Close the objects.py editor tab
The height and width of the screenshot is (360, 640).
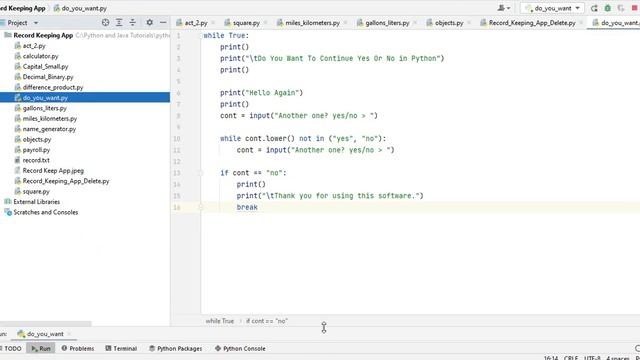tap(469, 23)
